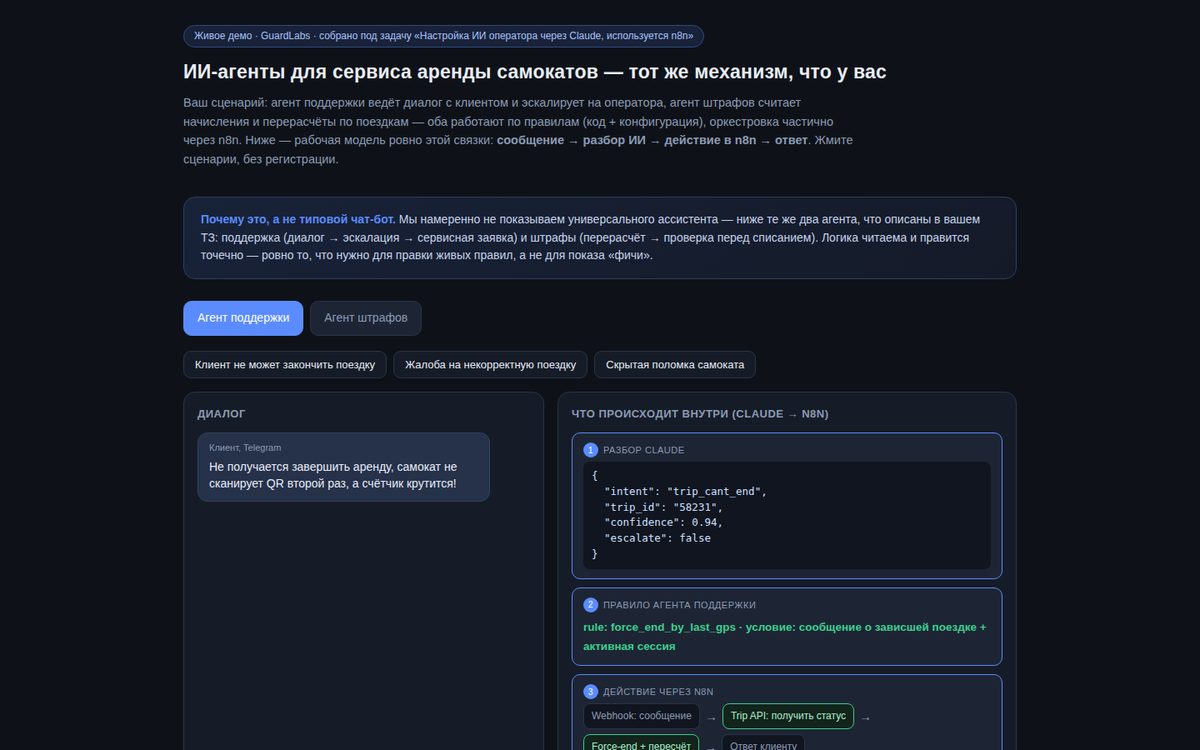Click the Живое демо GuardLabs badge
The height and width of the screenshot is (750, 1200).
(443, 36)
